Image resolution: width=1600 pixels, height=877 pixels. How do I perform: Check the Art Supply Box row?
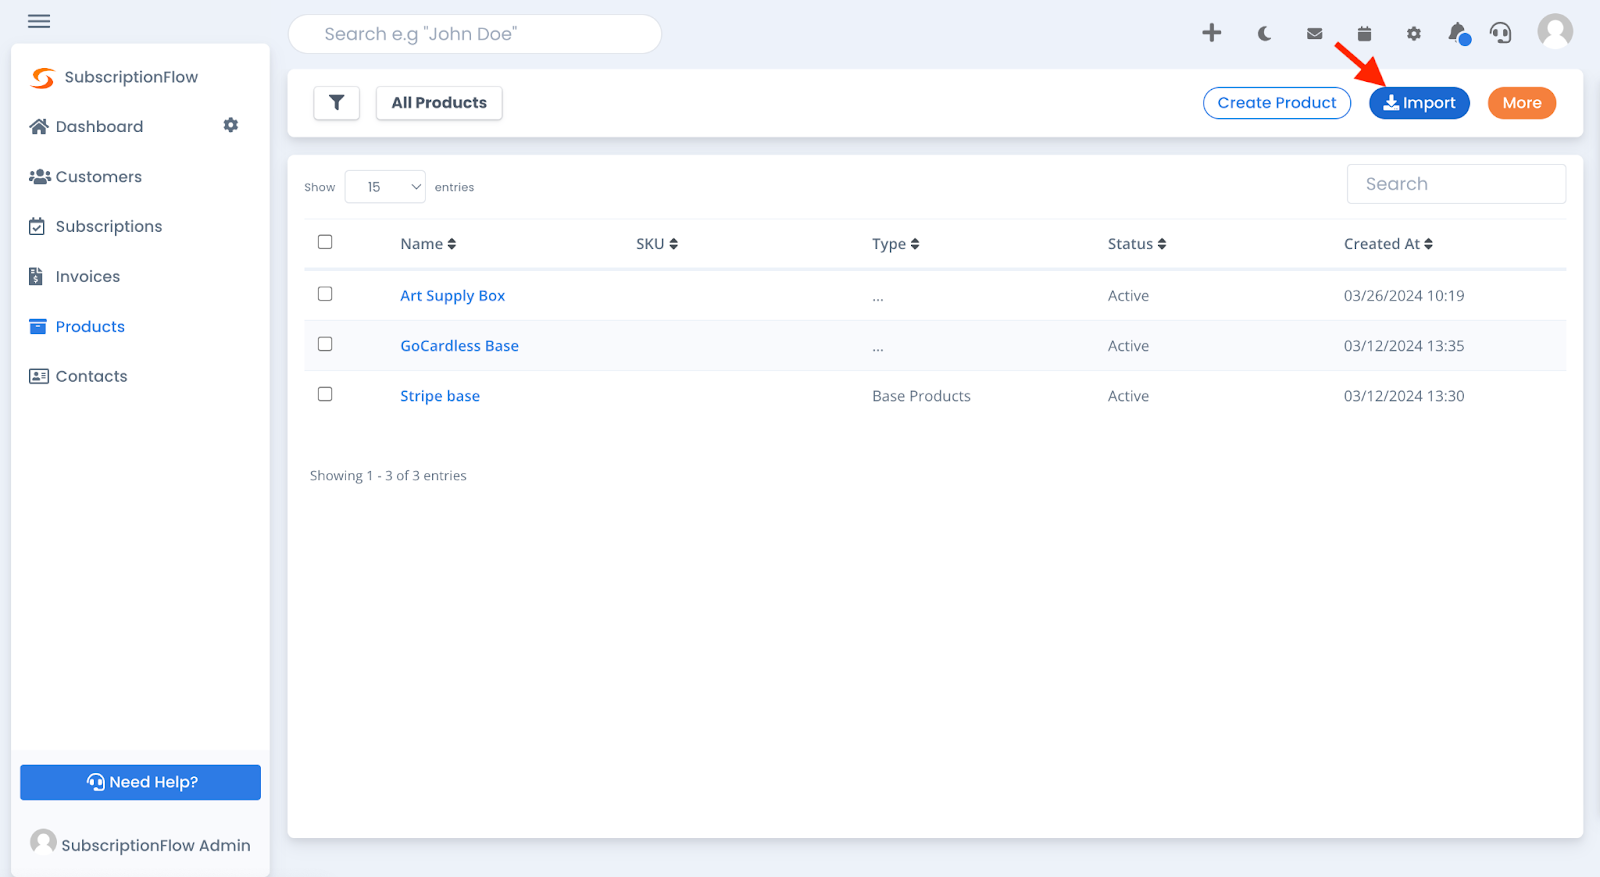click(x=325, y=294)
